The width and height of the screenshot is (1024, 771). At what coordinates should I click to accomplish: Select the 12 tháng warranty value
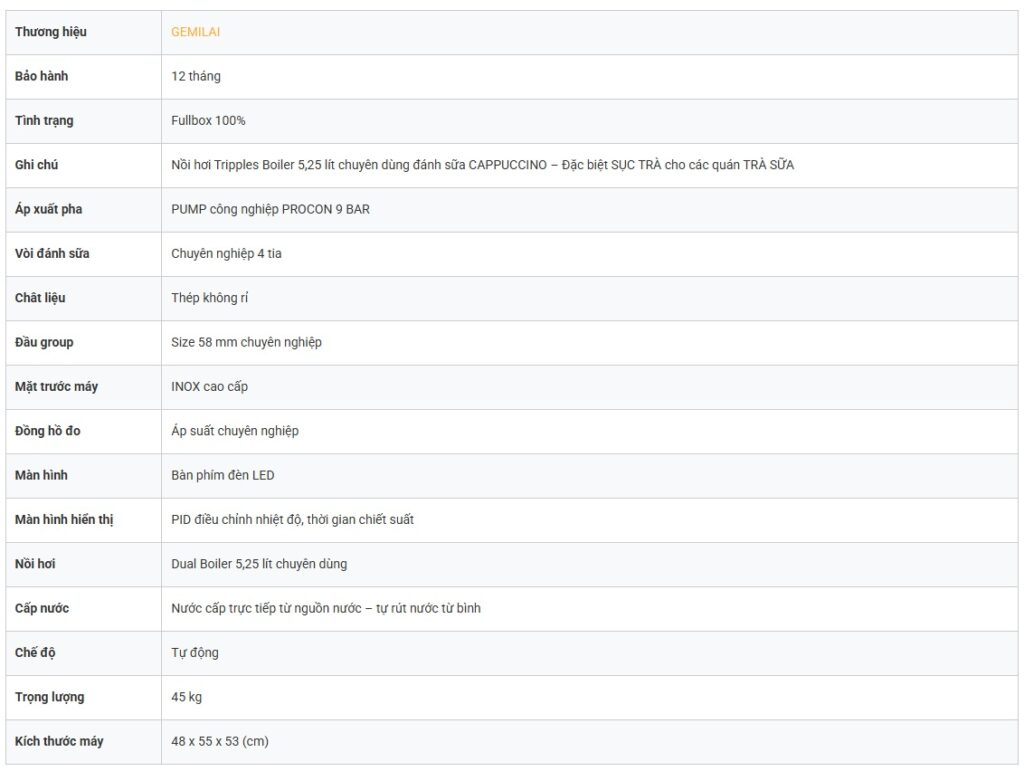click(196, 76)
